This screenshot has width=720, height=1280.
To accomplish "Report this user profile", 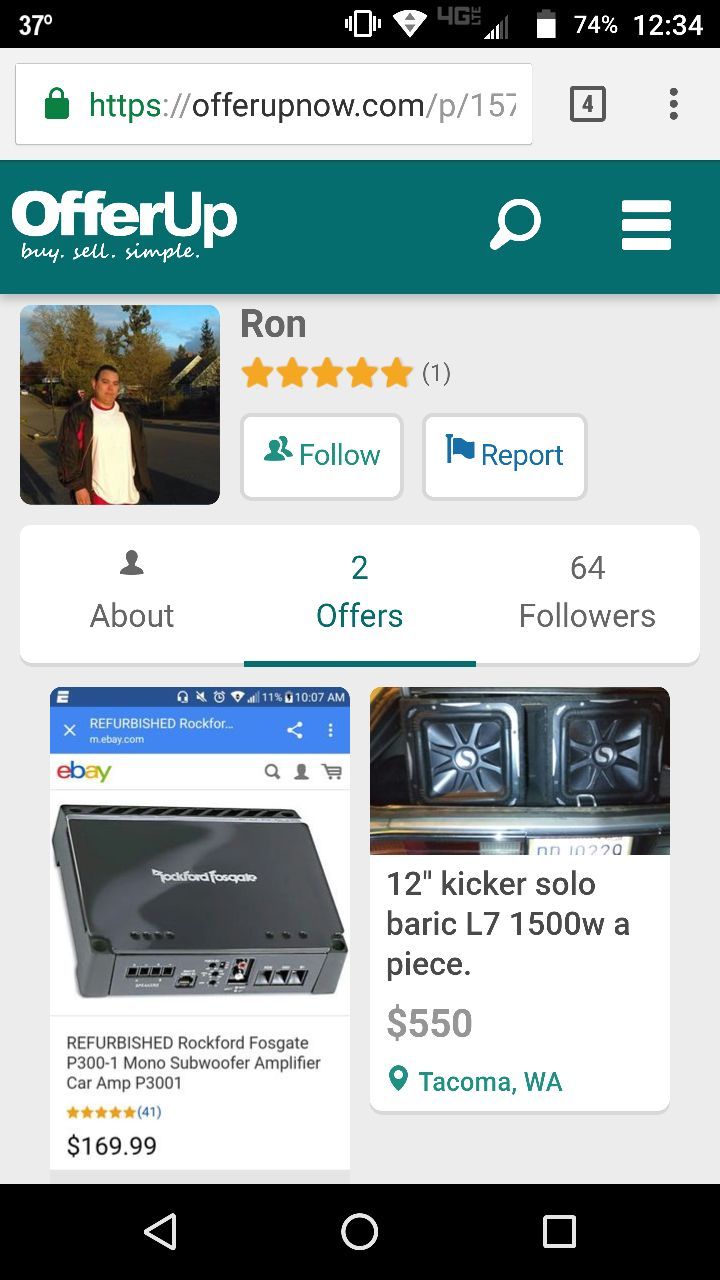I will pyautogui.click(x=504, y=456).
